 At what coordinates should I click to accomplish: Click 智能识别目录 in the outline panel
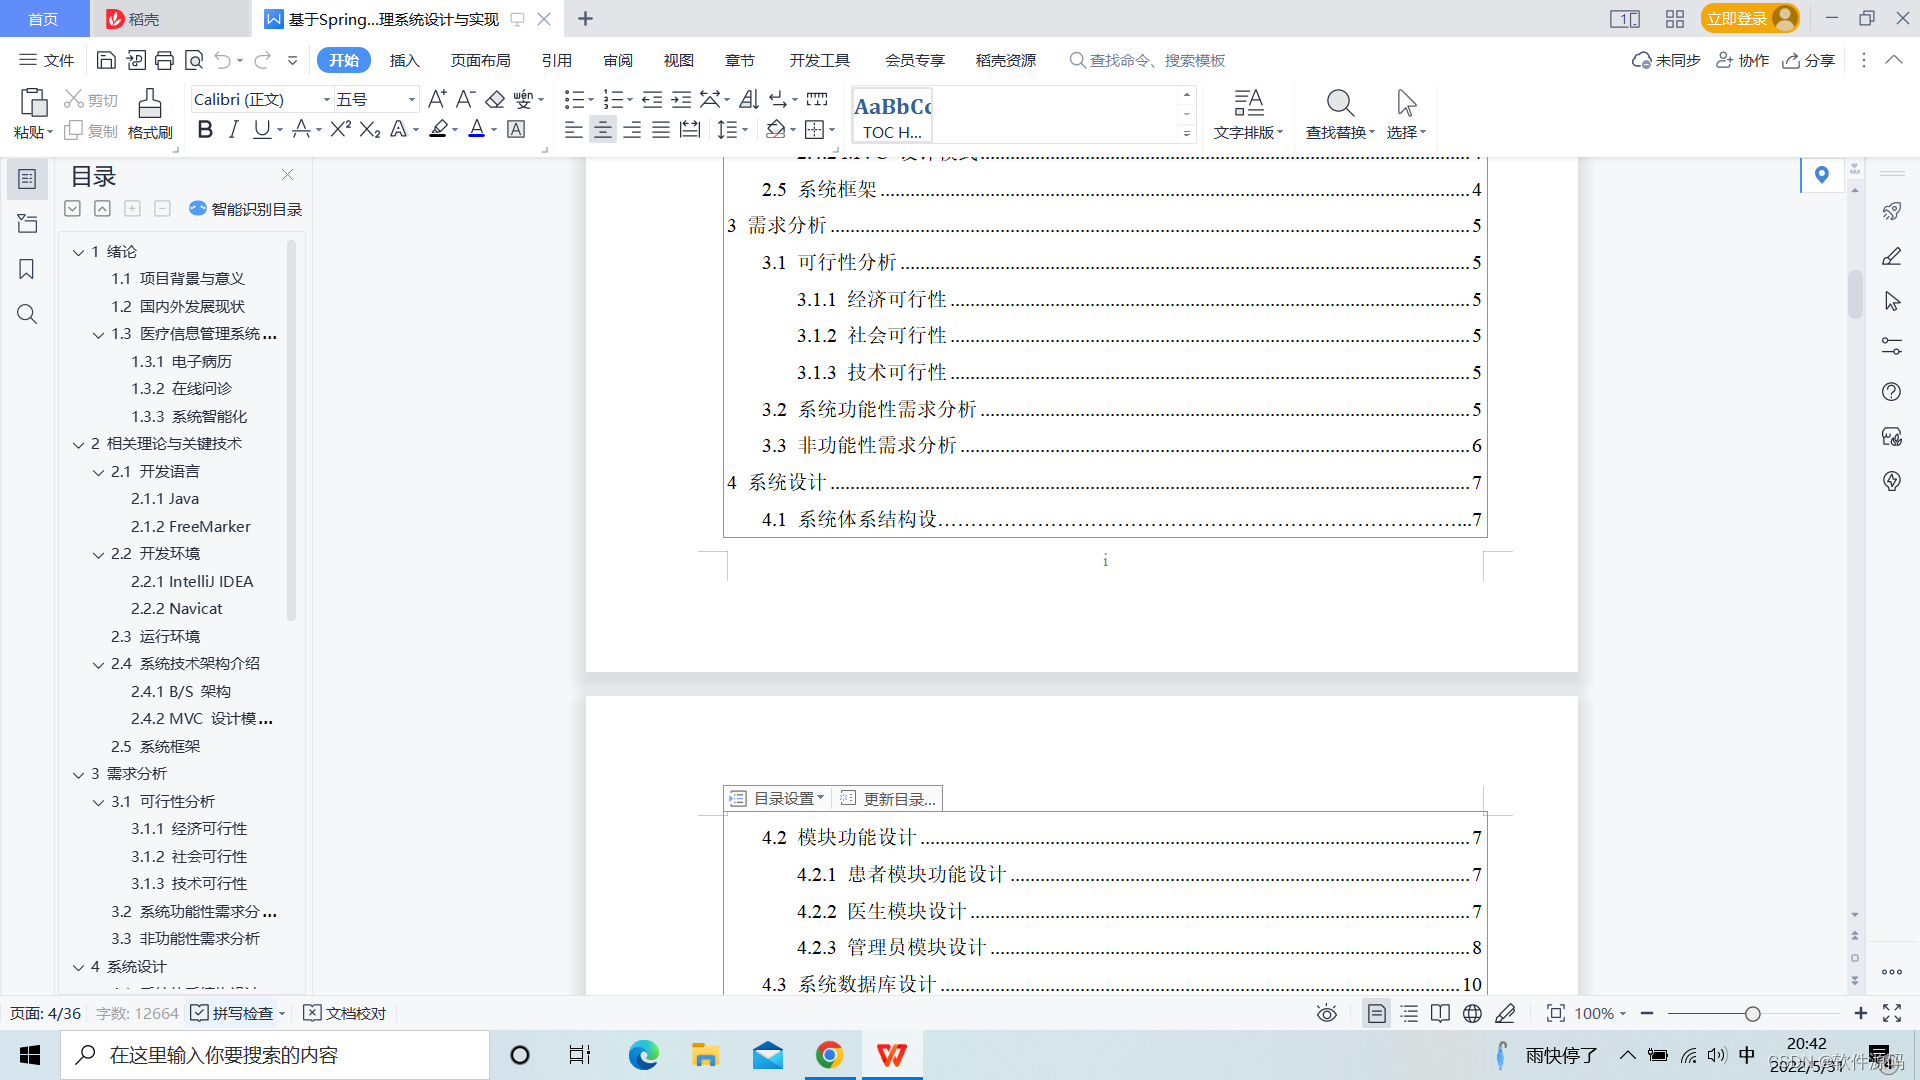tap(245, 209)
